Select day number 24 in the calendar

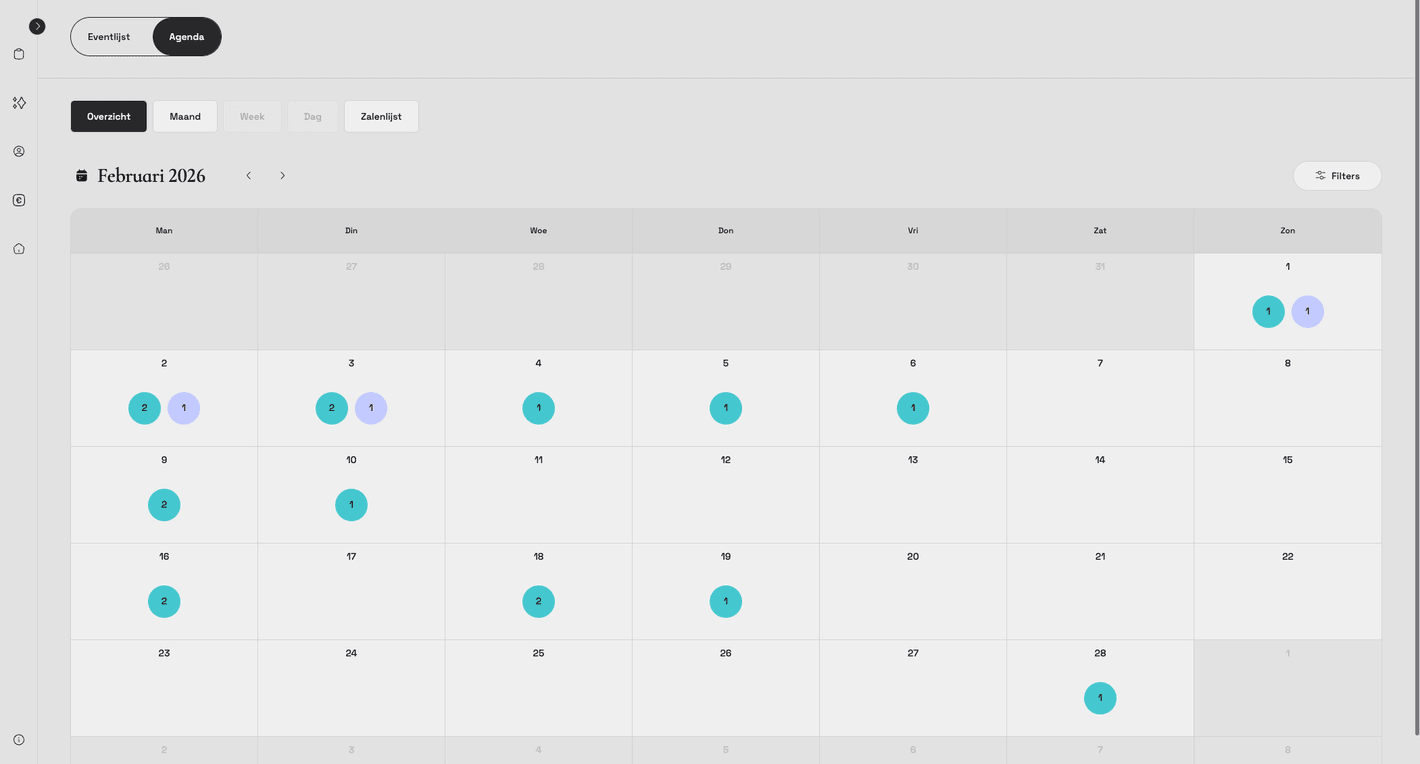click(x=351, y=653)
